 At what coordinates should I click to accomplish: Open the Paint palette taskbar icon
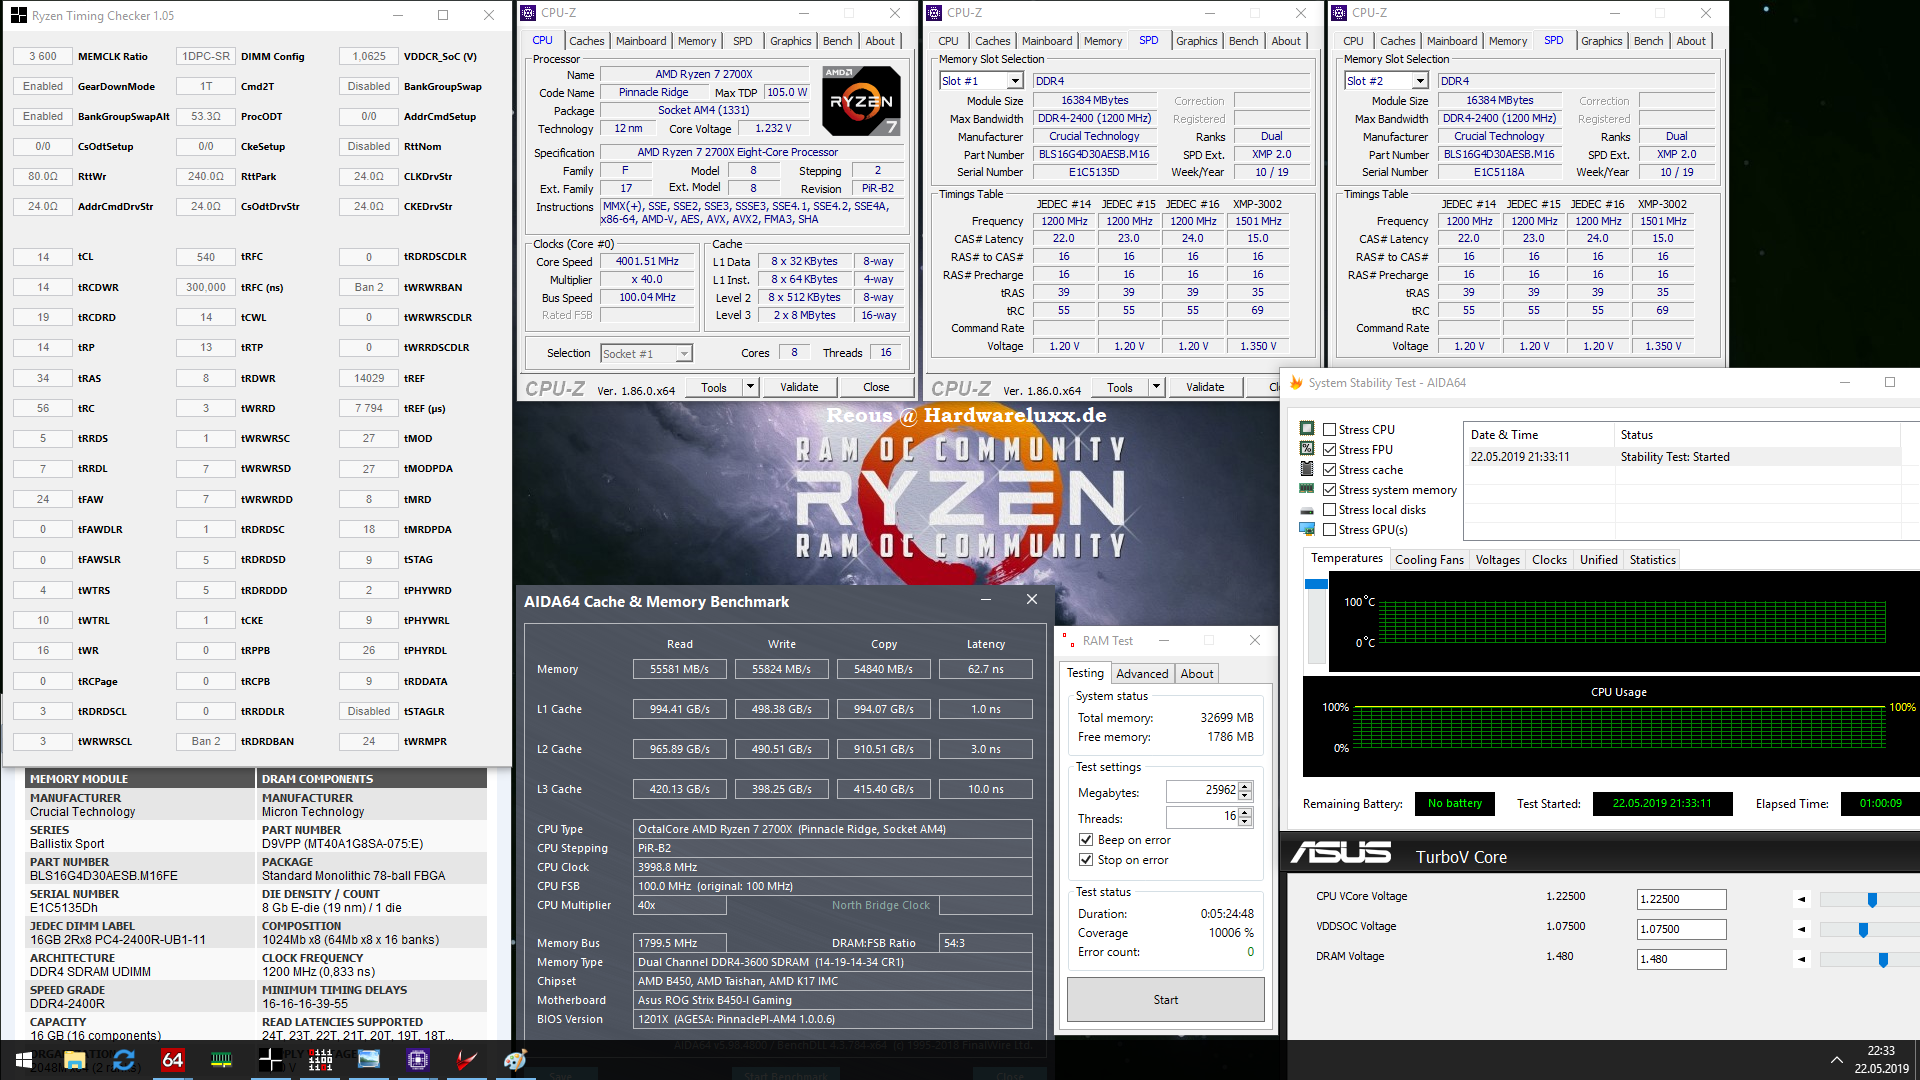click(x=515, y=1060)
